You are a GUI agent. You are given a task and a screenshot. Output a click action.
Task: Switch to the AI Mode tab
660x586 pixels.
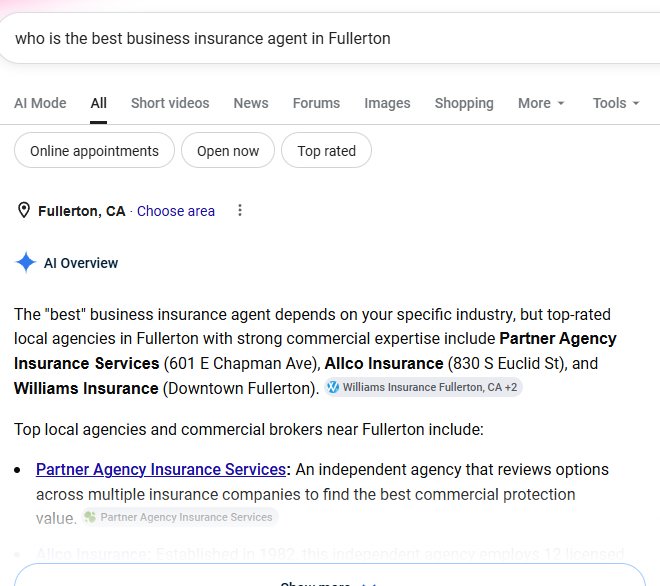[40, 103]
